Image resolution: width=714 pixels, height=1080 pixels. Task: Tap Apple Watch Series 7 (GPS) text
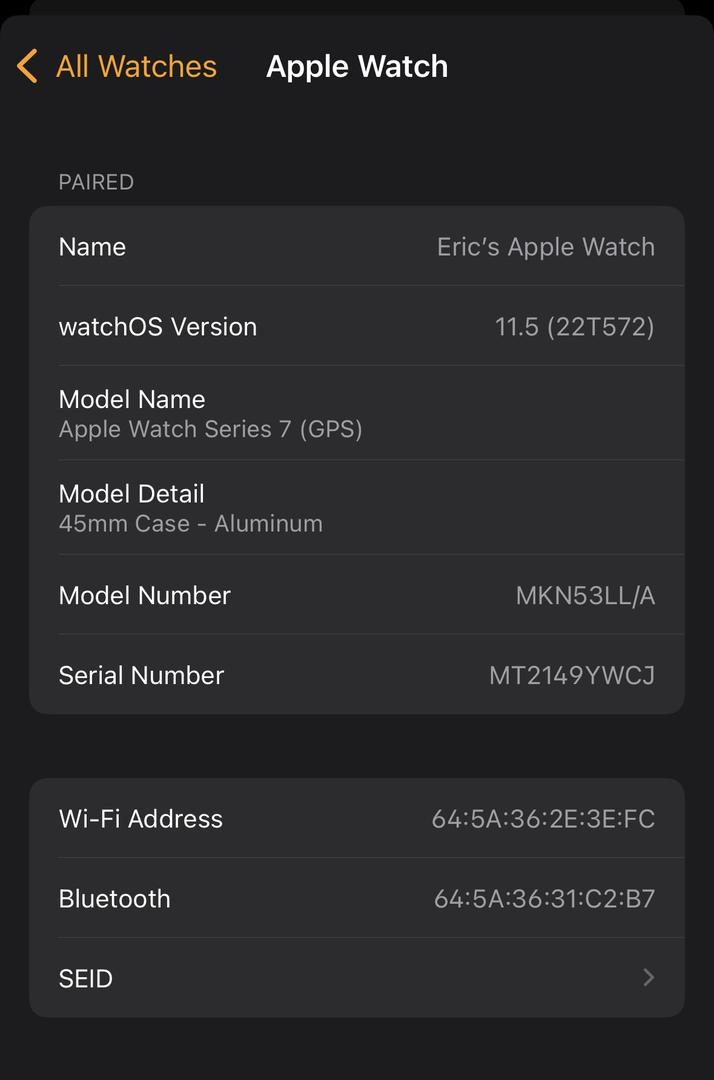click(x=210, y=430)
